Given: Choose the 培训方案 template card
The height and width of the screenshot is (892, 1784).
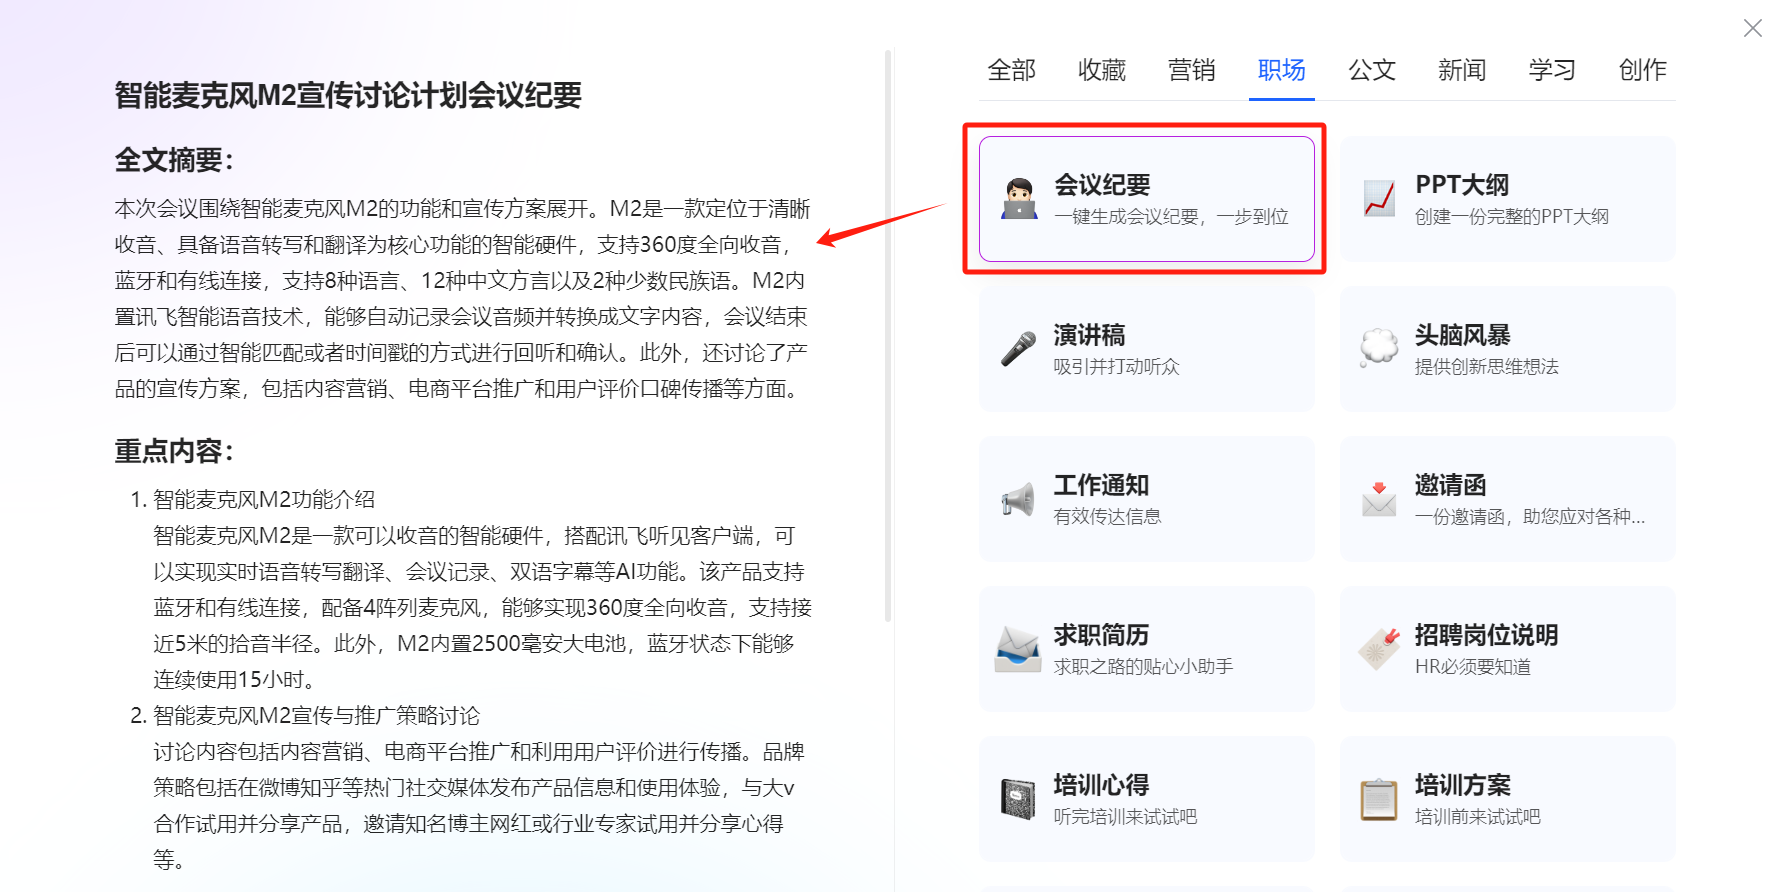Looking at the screenshot, I should click(1508, 799).
